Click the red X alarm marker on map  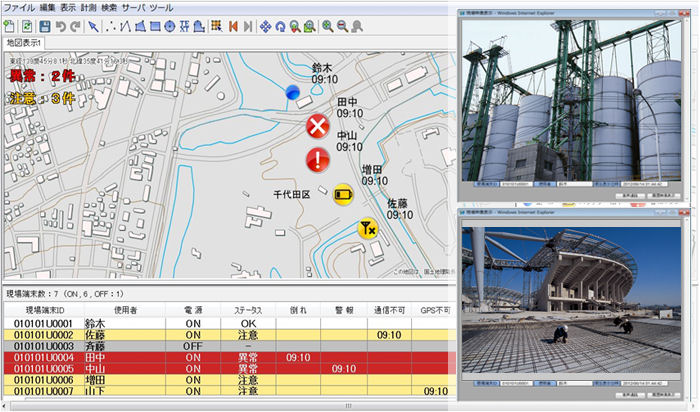click(318, 126)
